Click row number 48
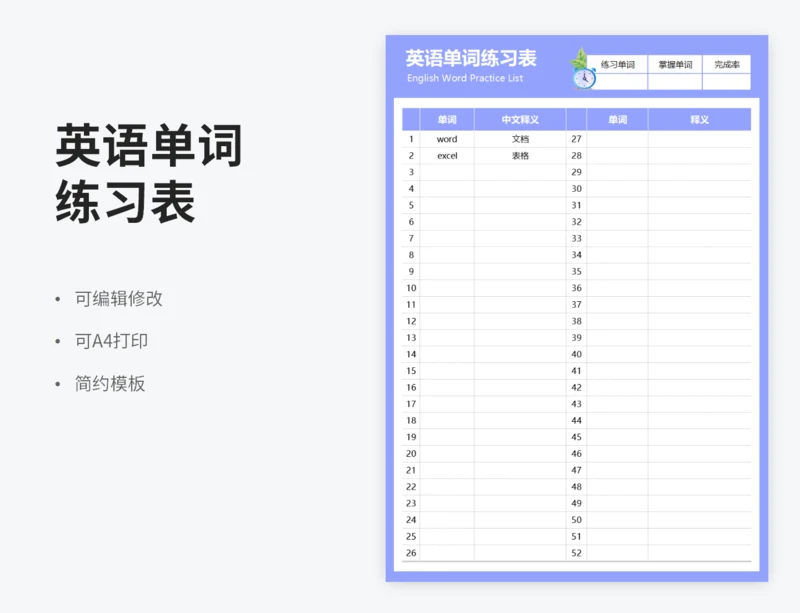Image resolution: width=800 pixels, height=613 pixels. [x=577, y=486]
